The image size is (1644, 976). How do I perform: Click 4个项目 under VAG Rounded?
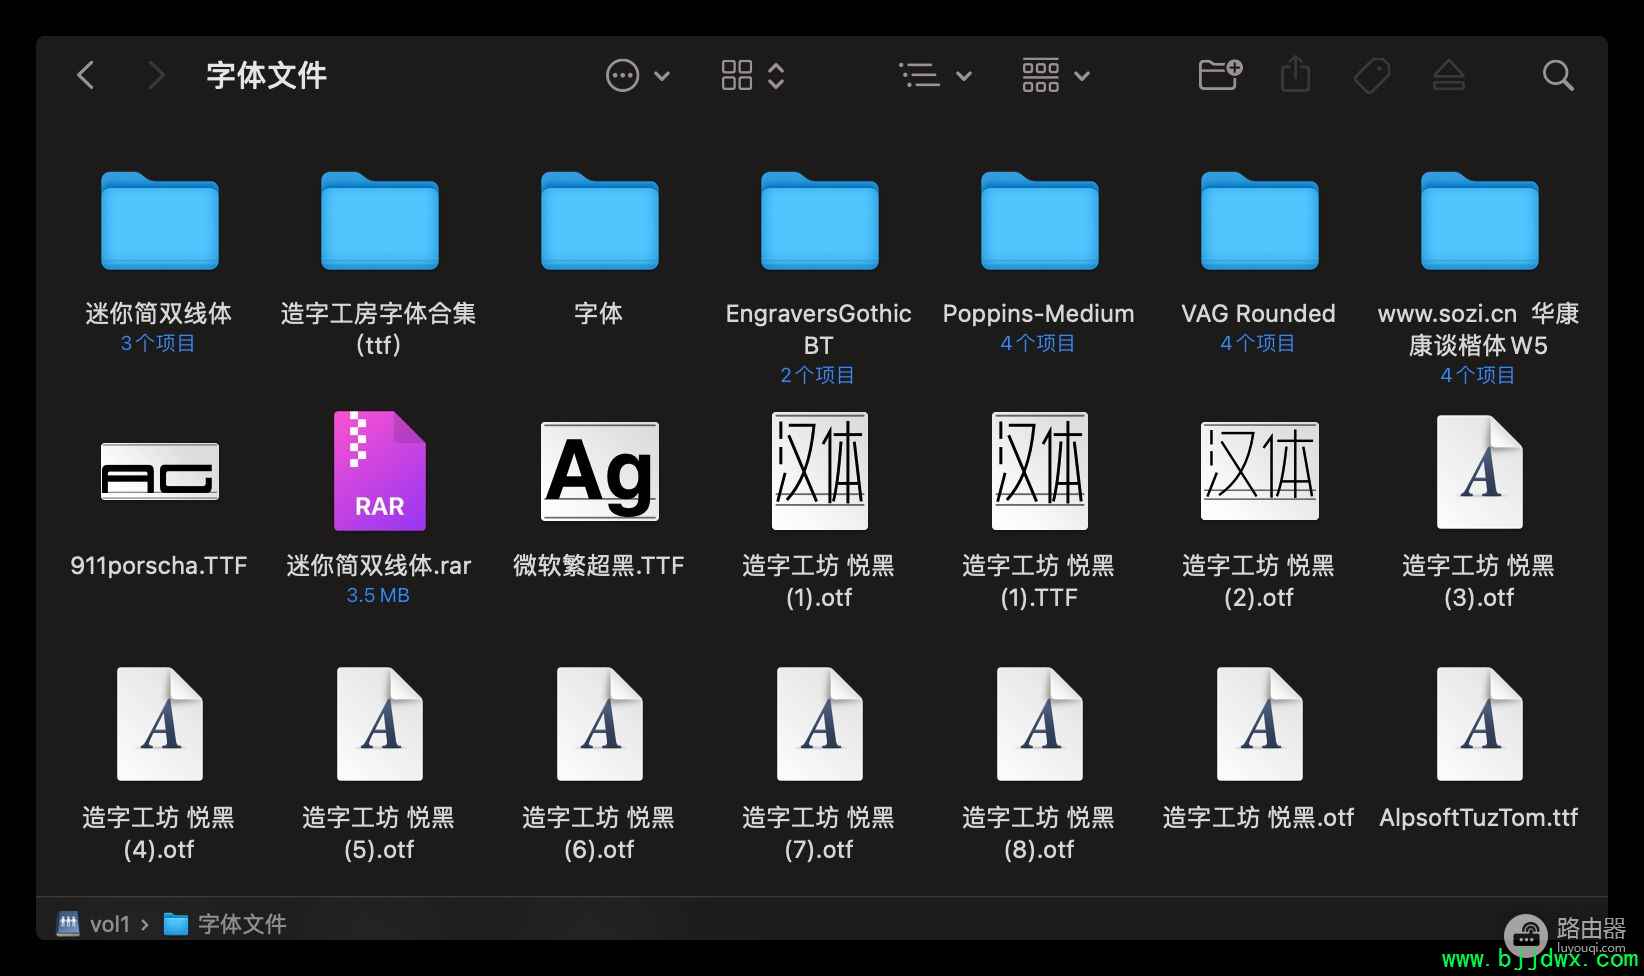(x=1258, y=343)
